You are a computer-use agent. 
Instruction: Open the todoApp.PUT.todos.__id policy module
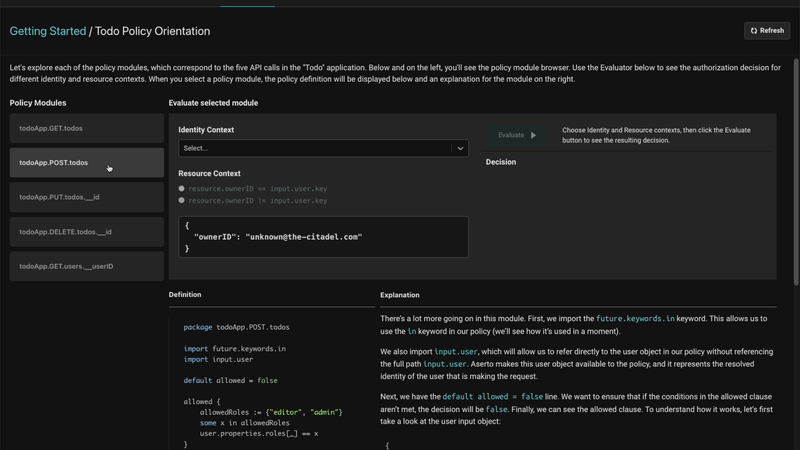87,197
